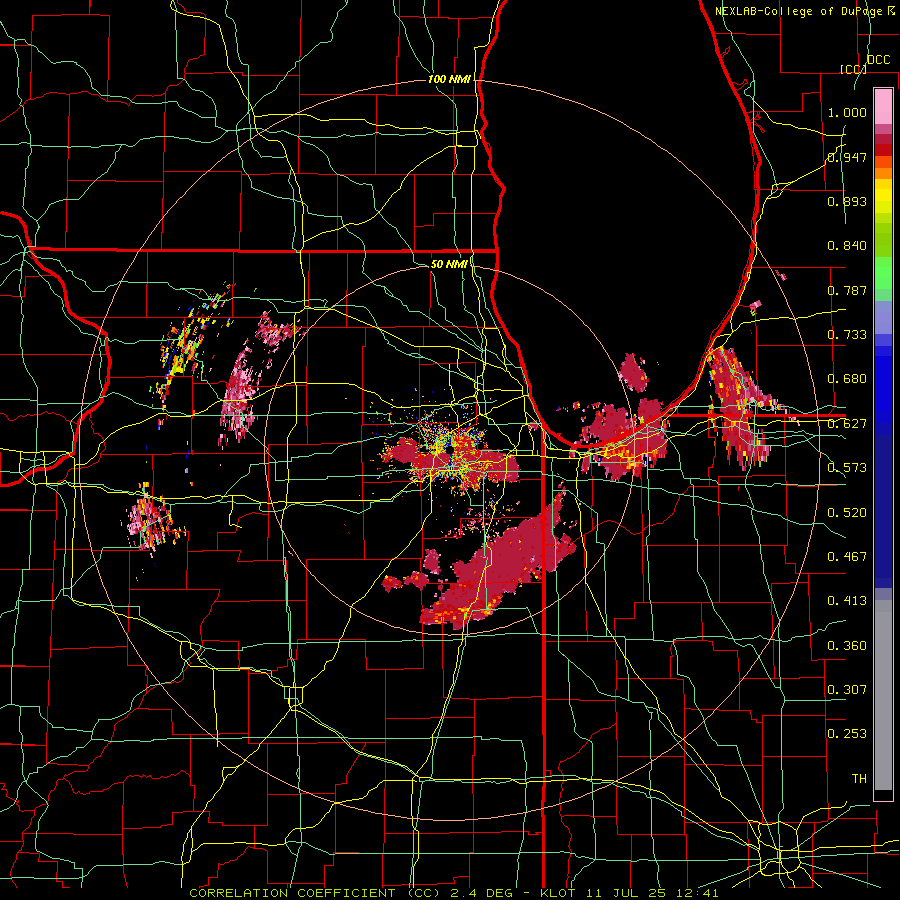This screenshot has height=900, width=900.
Task: Click the 0.413 legend value
Action: 847,600
